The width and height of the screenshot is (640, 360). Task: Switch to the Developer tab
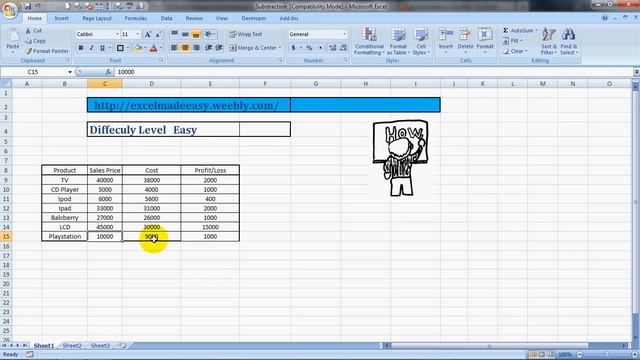pyautogui.click(x=253, y=18)
